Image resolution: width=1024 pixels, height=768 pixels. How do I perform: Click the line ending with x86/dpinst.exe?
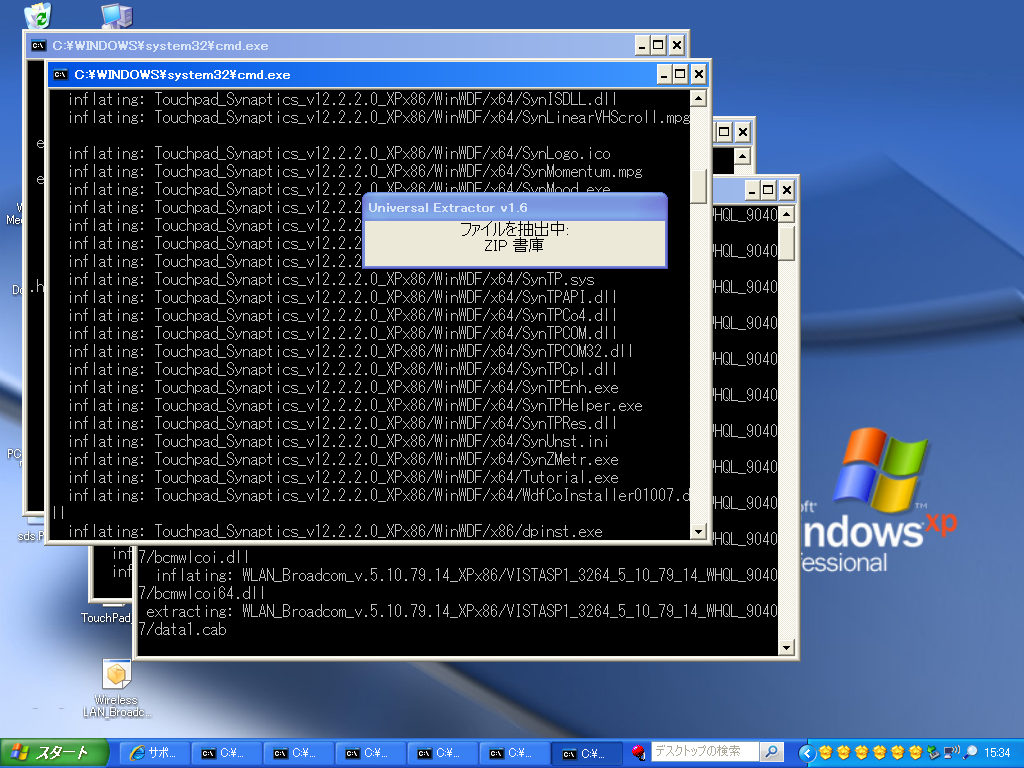point(336,532)
